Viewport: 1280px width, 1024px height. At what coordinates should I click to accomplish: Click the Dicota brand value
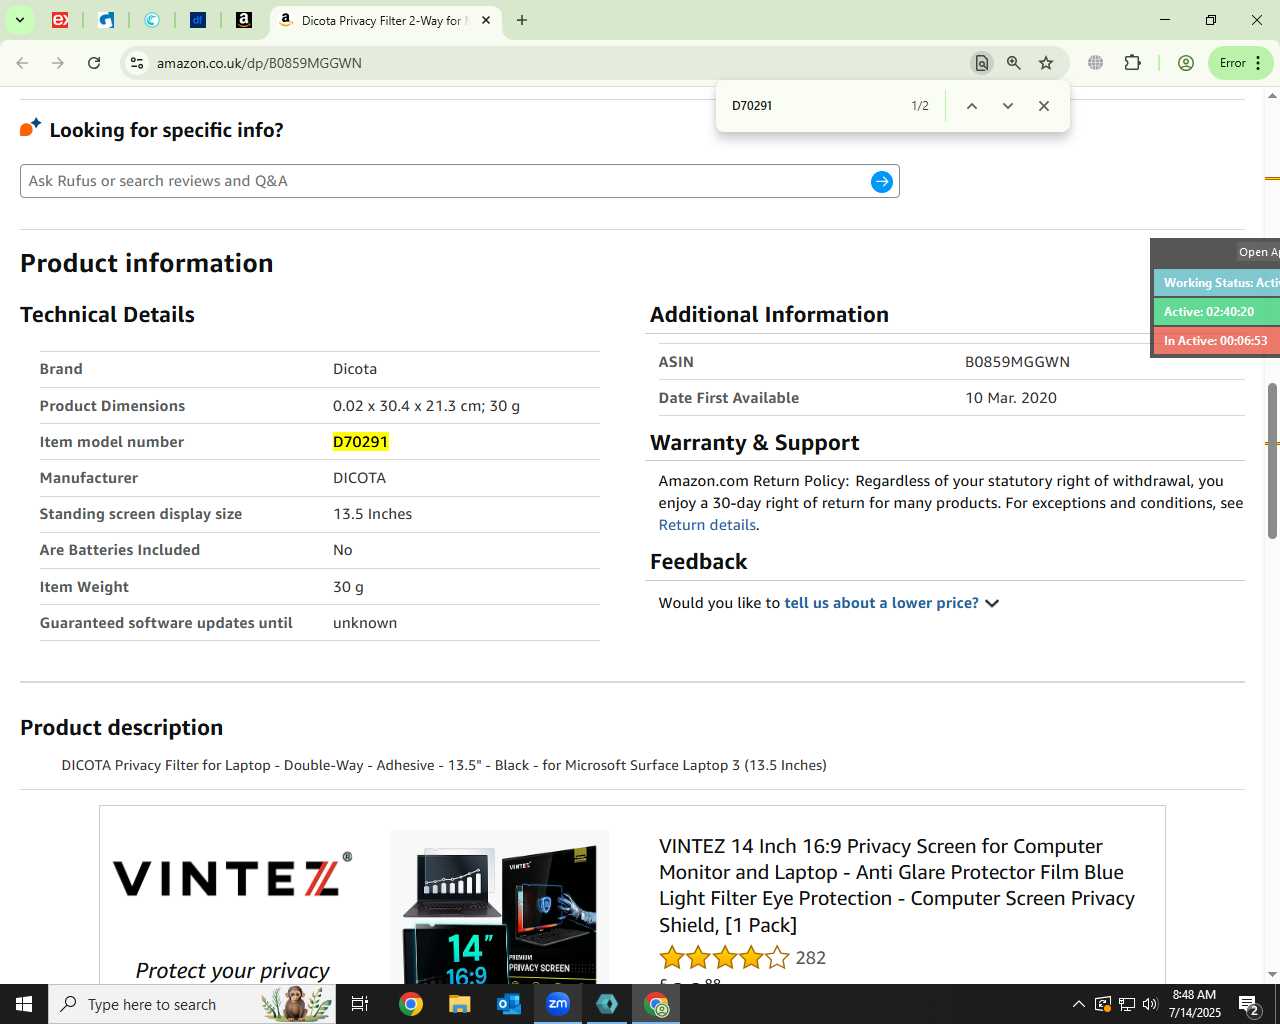click(x=355, y=369)
